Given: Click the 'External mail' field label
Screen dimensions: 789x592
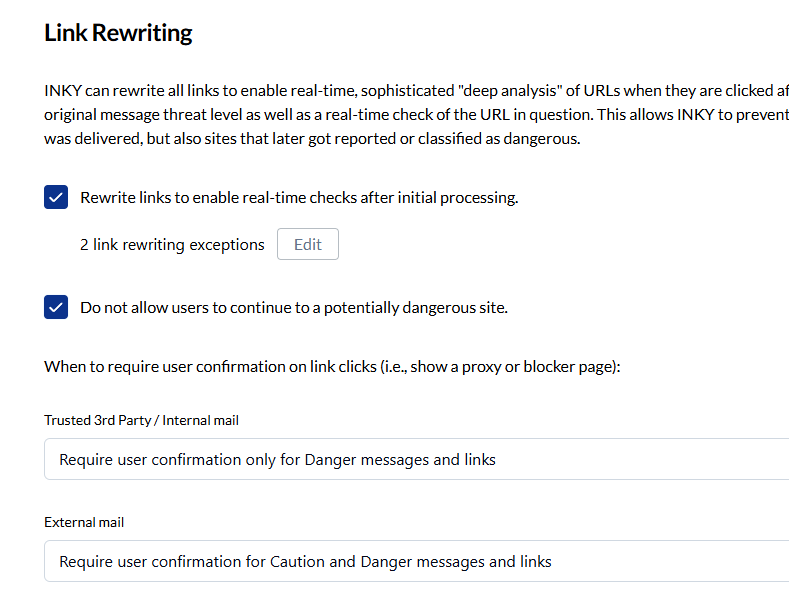Looking at the screenshot, I should pos(84,522).
